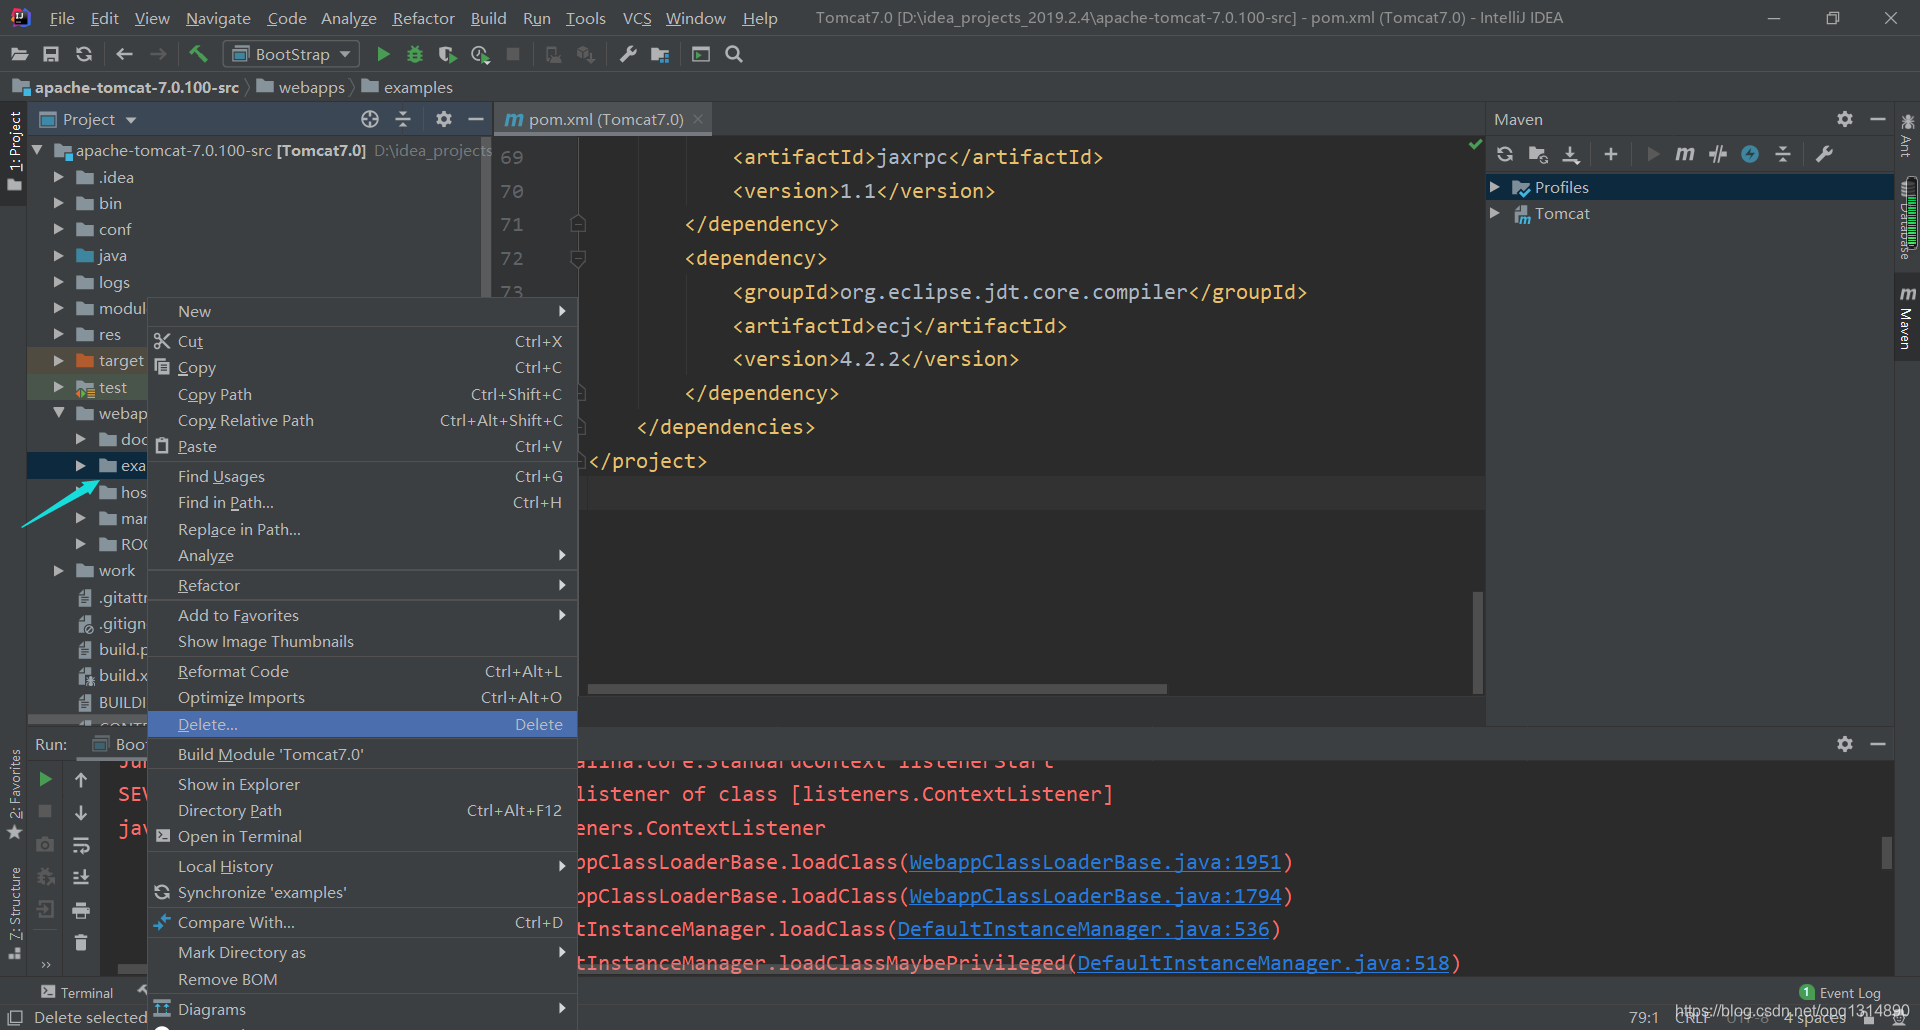Click the Synchronize refresh toolbar icon
Screen dimensions: 1920x1030
(x=84, y=54)
